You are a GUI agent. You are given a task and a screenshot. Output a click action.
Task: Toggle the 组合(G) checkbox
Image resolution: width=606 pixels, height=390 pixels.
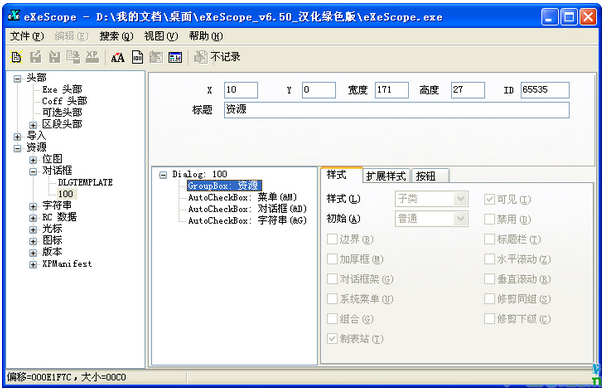coord(332,319)
